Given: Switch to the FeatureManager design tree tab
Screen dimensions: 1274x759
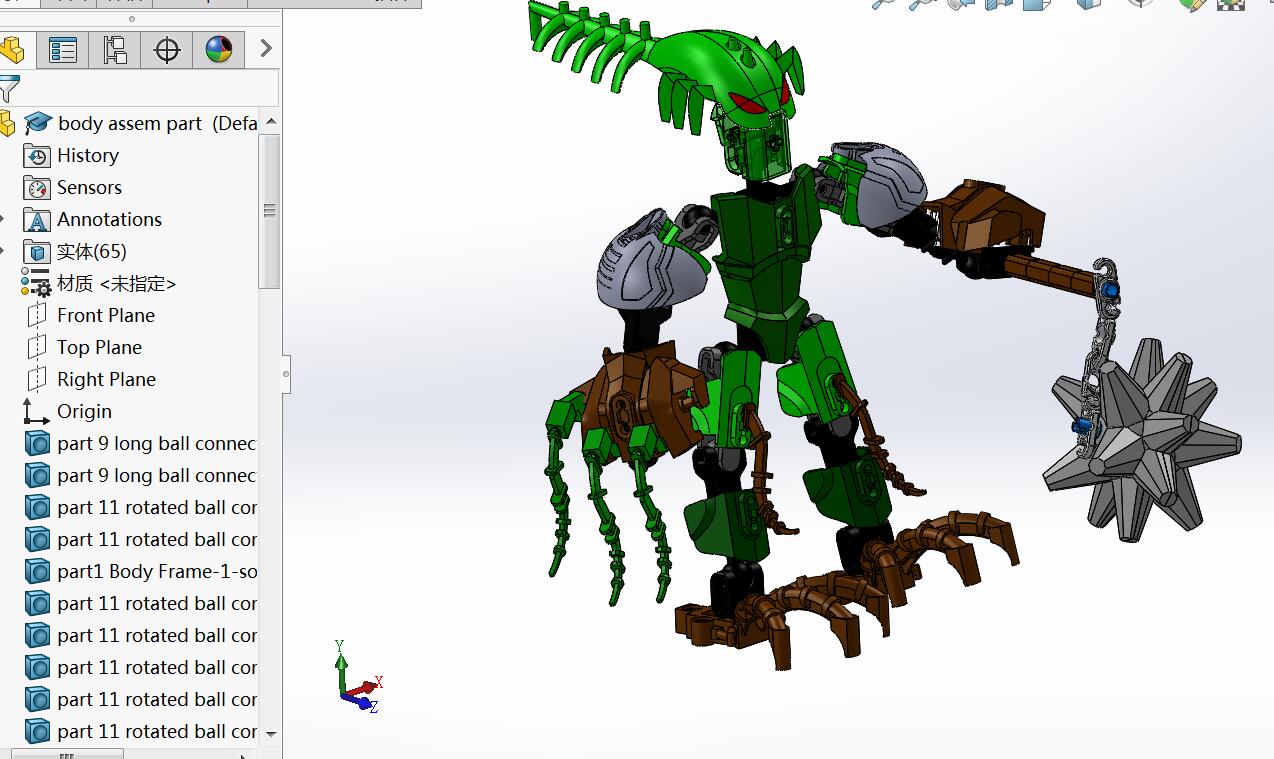Looking at the screenshot, I should pyautogui.click(x=14, y=49).
